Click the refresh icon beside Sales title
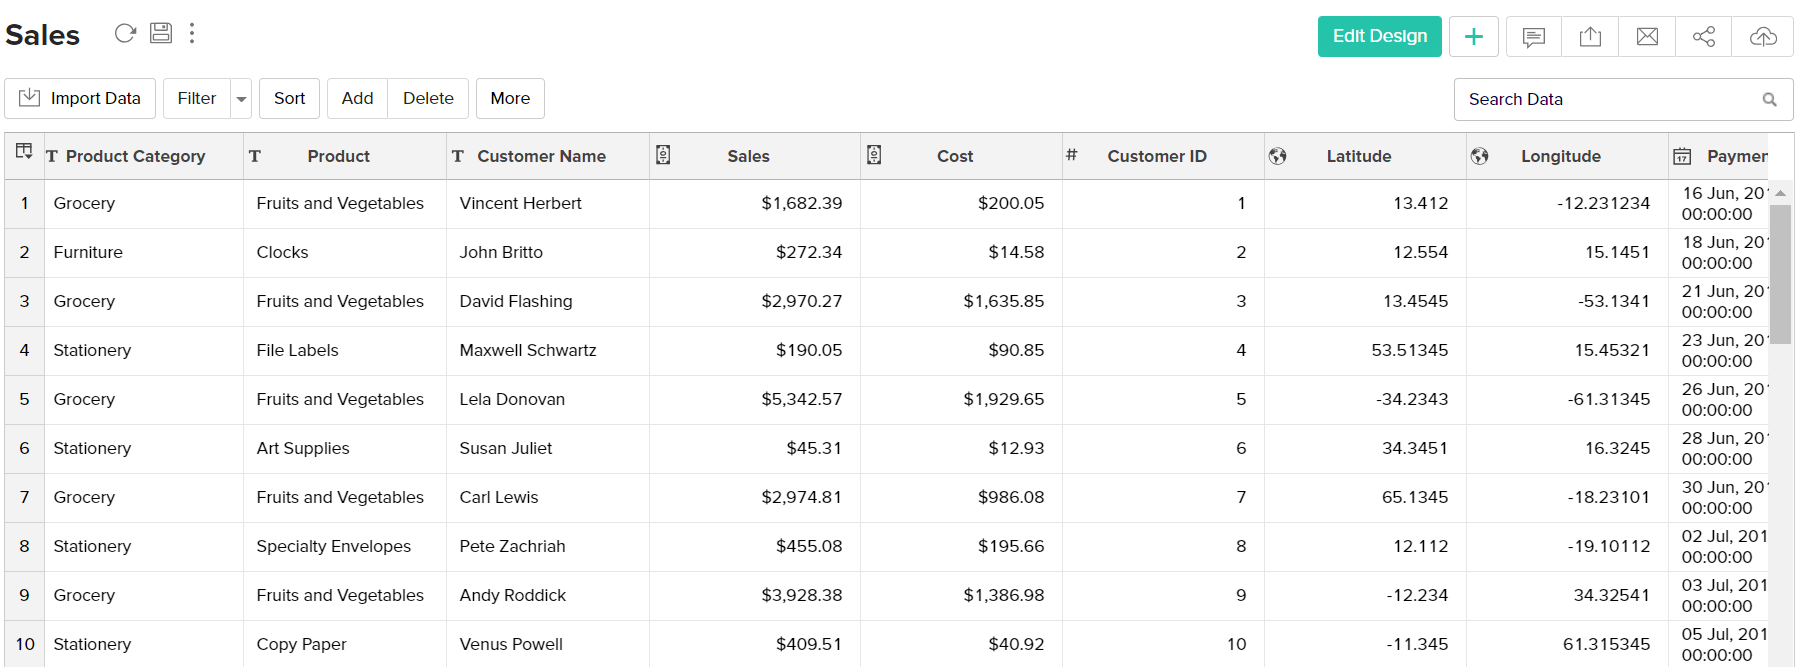This screenshot has width=1808, height=667. coord(125,33)
